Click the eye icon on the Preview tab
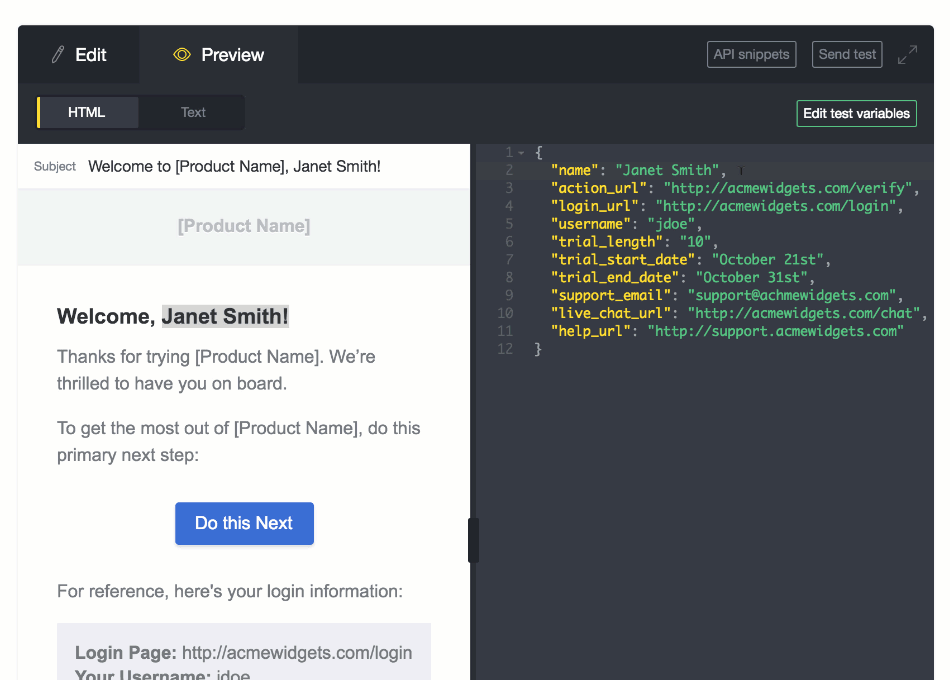The height and width of the screenshot is (680, 950). 183,54
